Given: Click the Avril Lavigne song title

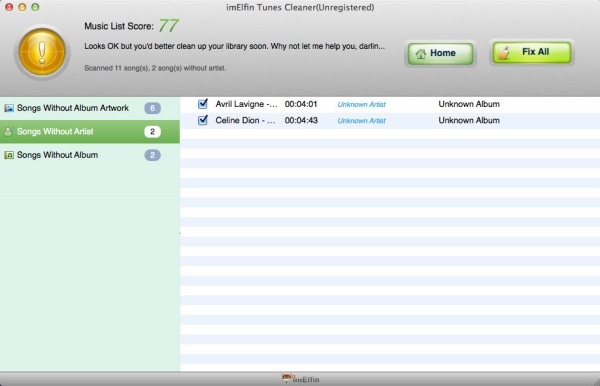Looking at the screenshot, I should click(x=246, y=104).
